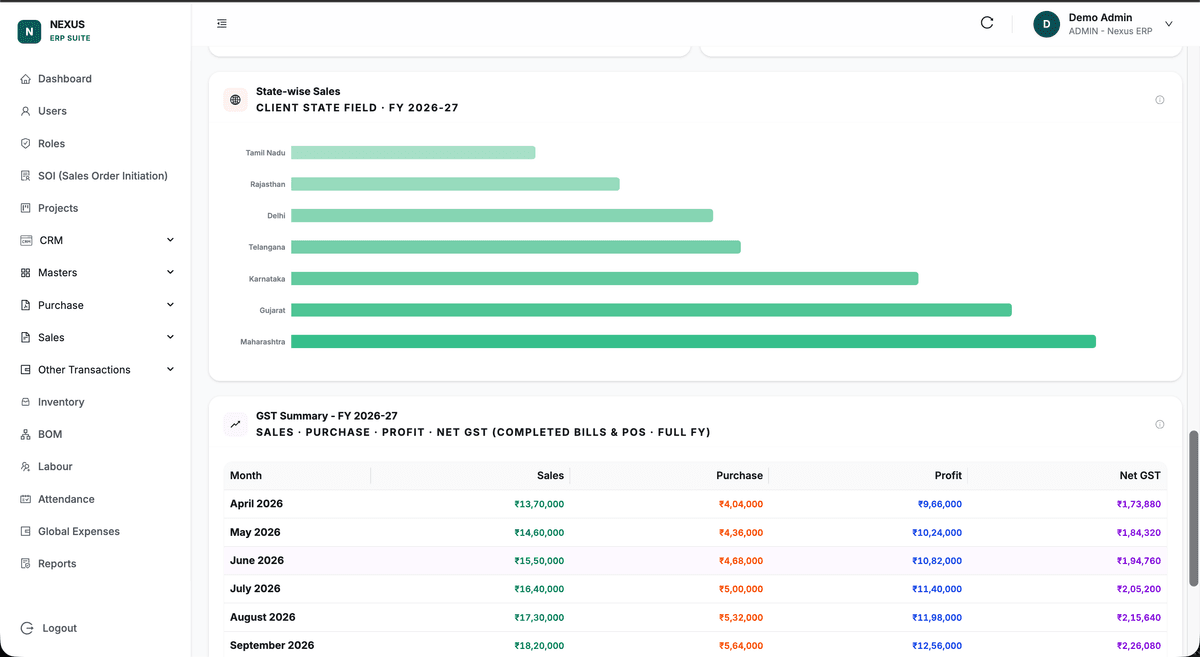
Task: Click the refresh icon in header
Action: click(x=987, y=23)
